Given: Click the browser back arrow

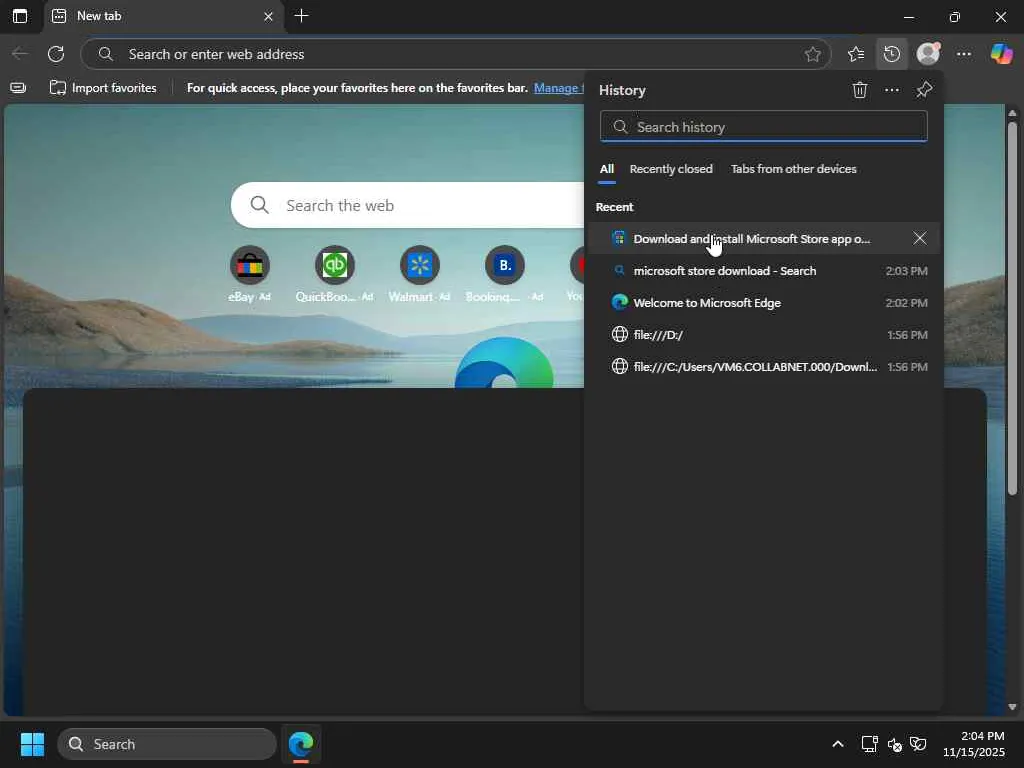Looking at the screenshot, I should (20, 54).
